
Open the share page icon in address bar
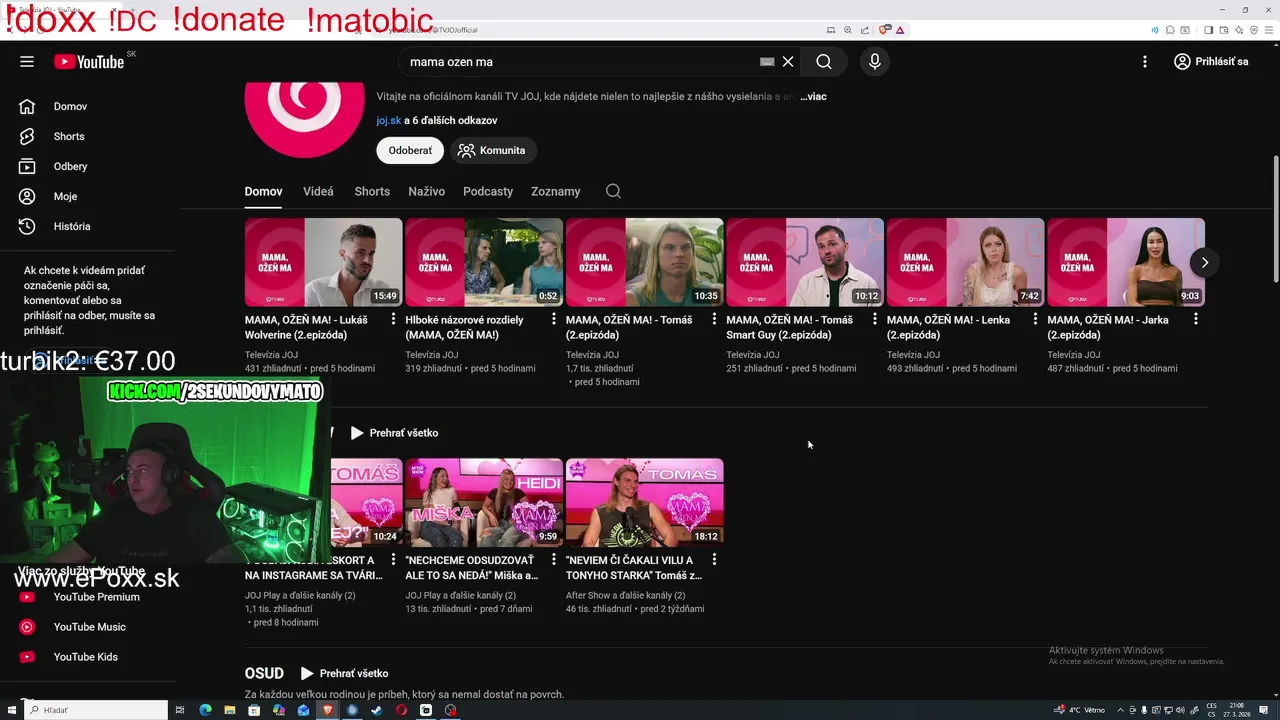point(865,30)
